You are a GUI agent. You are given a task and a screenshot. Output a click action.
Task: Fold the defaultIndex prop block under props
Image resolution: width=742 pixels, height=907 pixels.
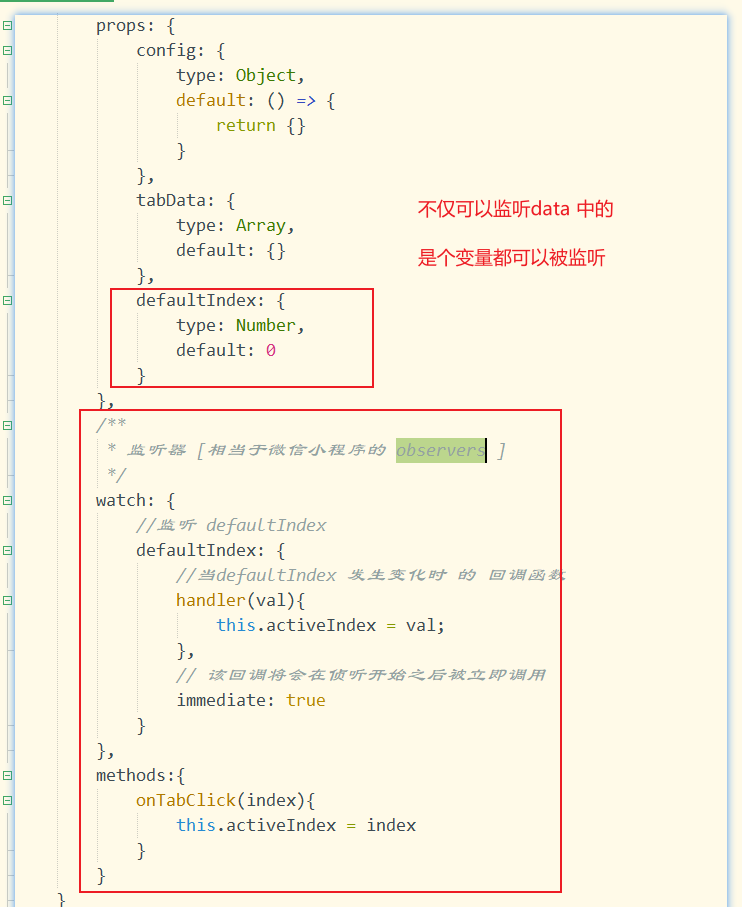(8, 300)
